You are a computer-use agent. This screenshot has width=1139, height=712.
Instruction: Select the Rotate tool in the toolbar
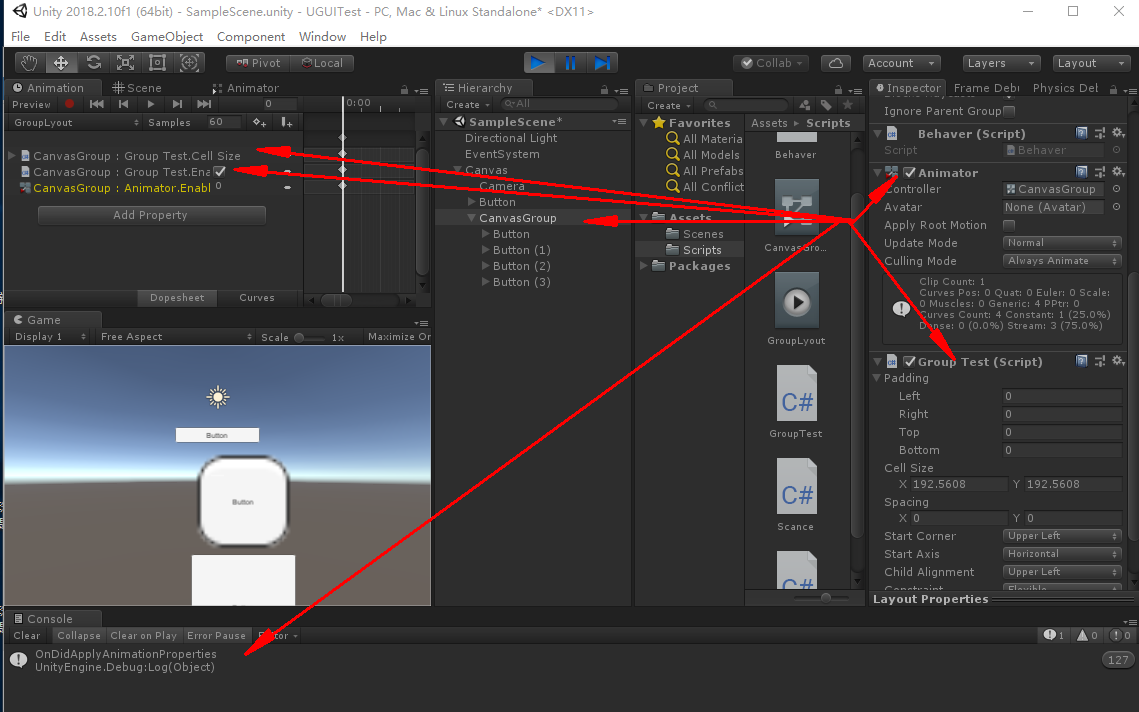pos(94,62)
